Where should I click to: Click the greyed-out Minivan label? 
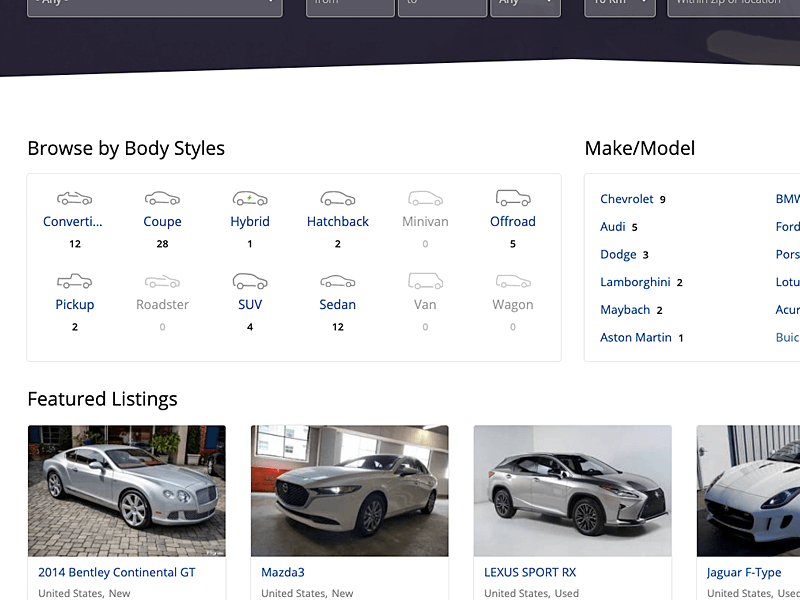coord(426,221)
